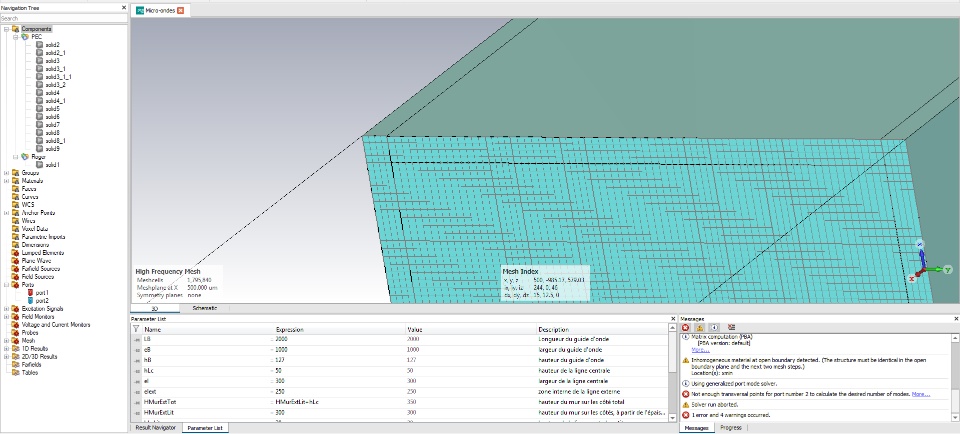The image size is (960, 434).
Task: Toggle the warning messages filter icon
Action: pyautogui.click(x=699, y=327)
